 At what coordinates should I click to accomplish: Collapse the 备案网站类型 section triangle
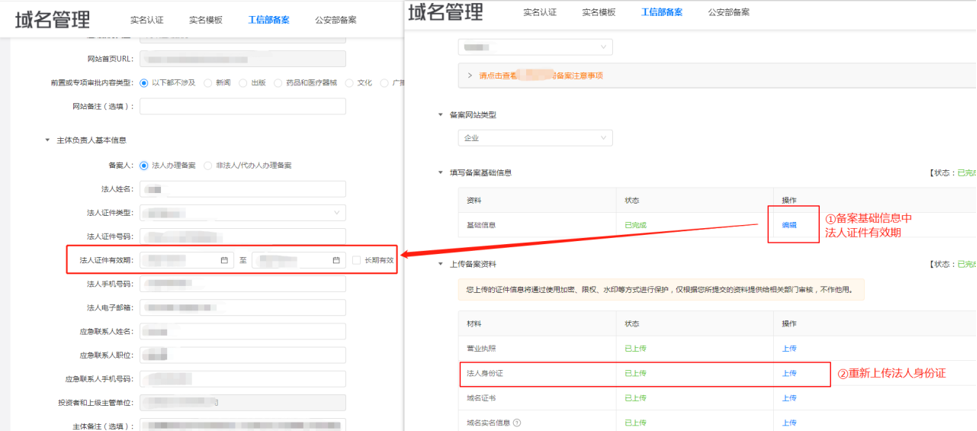(x=441, y=114)
